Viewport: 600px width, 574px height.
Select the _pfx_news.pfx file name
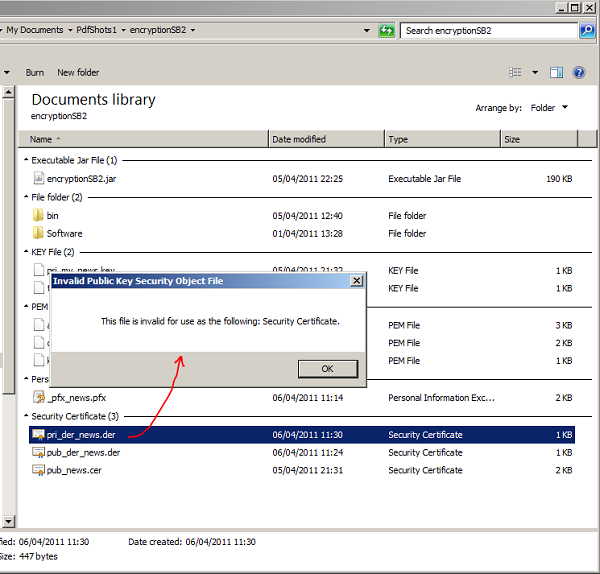[x=77, y=398]
